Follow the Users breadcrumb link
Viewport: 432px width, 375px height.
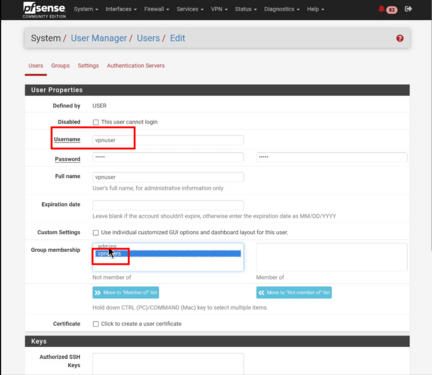[x=148, y=38]
